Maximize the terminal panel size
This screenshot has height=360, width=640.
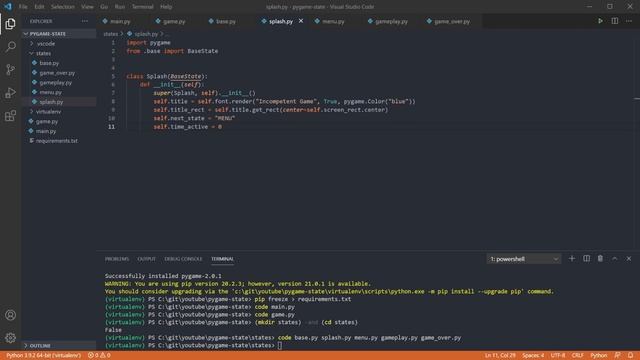pyautogui.click(x=614, y=258)
